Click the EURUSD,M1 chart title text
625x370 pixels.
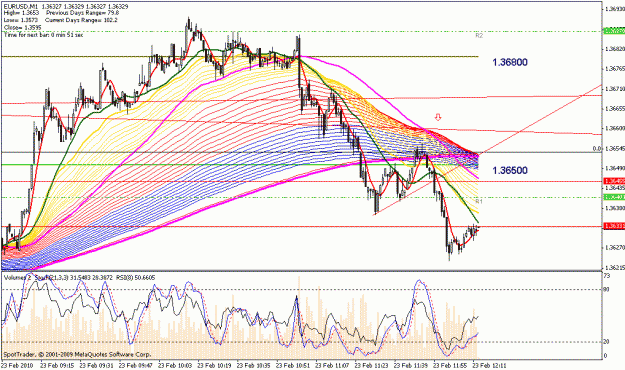pos(20,7)
